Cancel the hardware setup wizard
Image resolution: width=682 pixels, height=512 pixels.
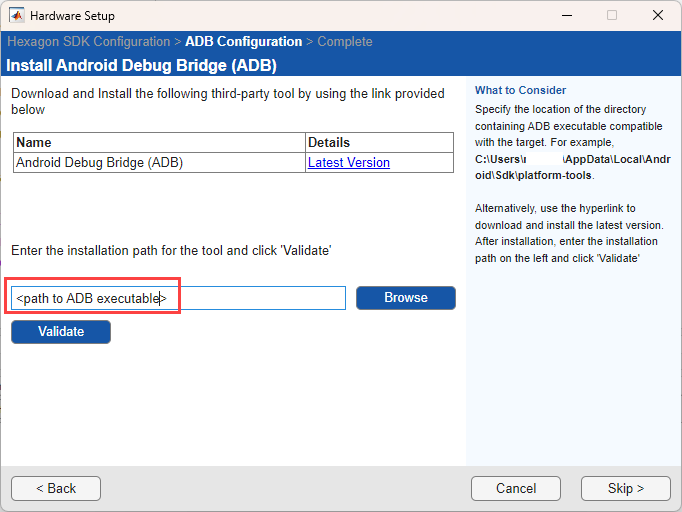tap(516, 488)
